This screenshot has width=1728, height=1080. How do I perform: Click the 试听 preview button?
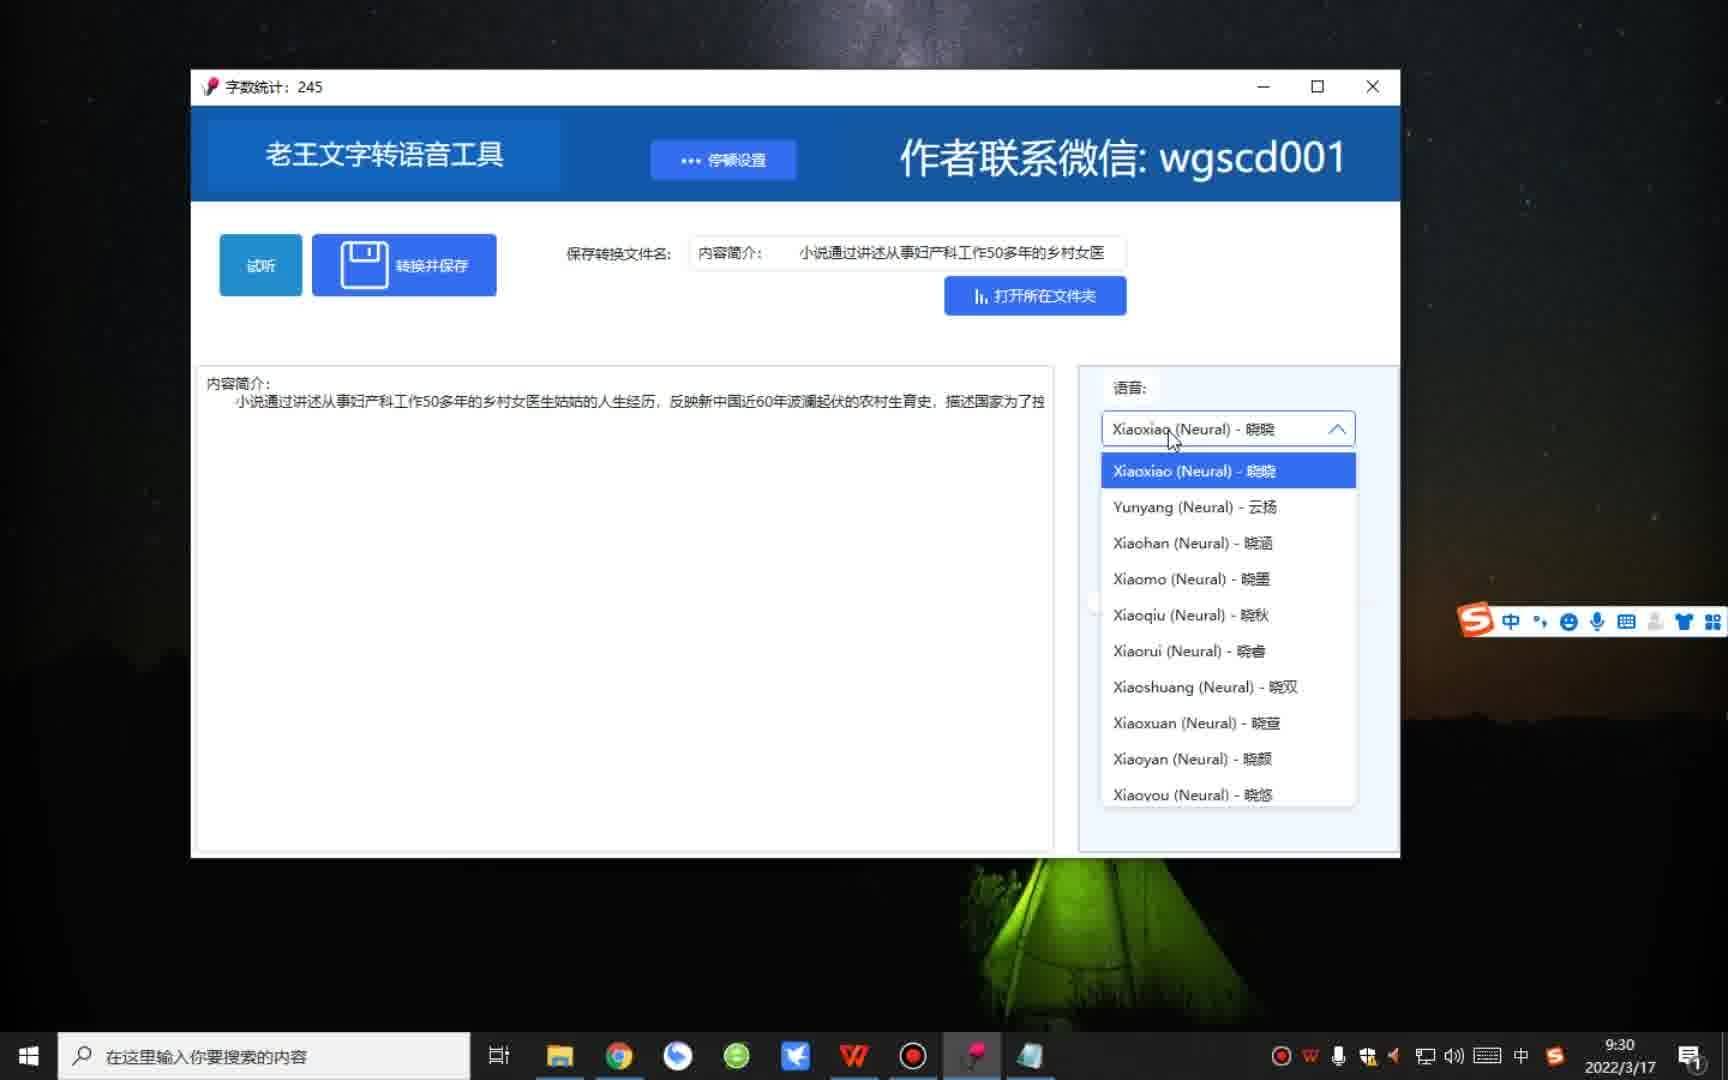point(260,265)
